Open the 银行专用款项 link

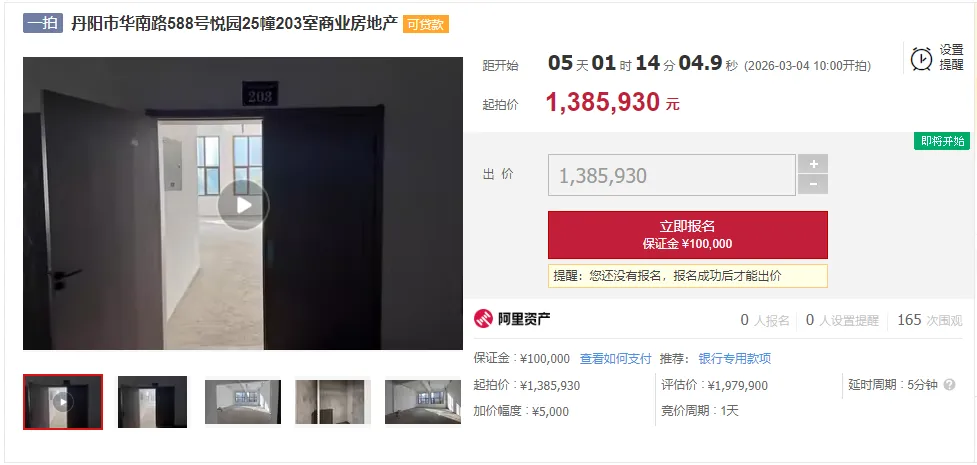[x=735, y=358]
